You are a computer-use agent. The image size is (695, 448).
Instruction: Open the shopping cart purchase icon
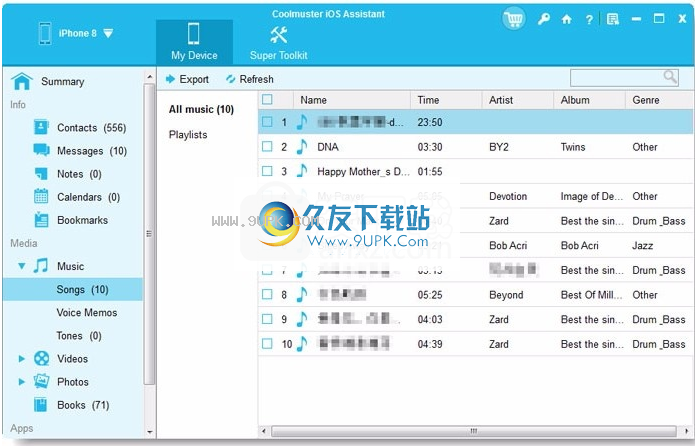(x=514, y=19)
